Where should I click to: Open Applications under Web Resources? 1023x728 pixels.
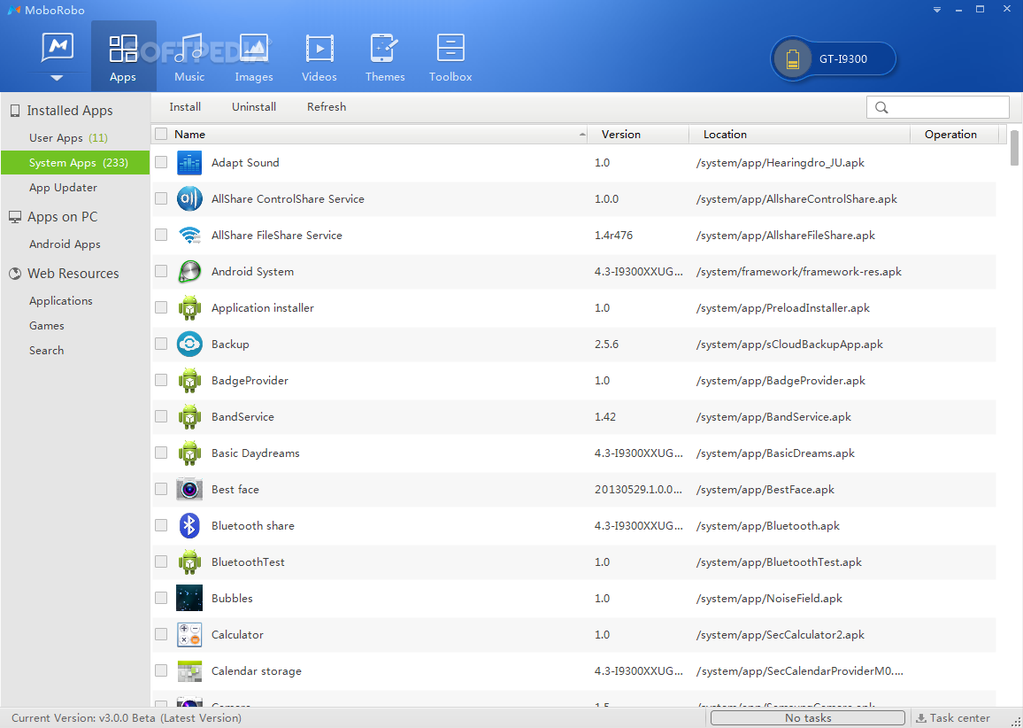point(61,301)
